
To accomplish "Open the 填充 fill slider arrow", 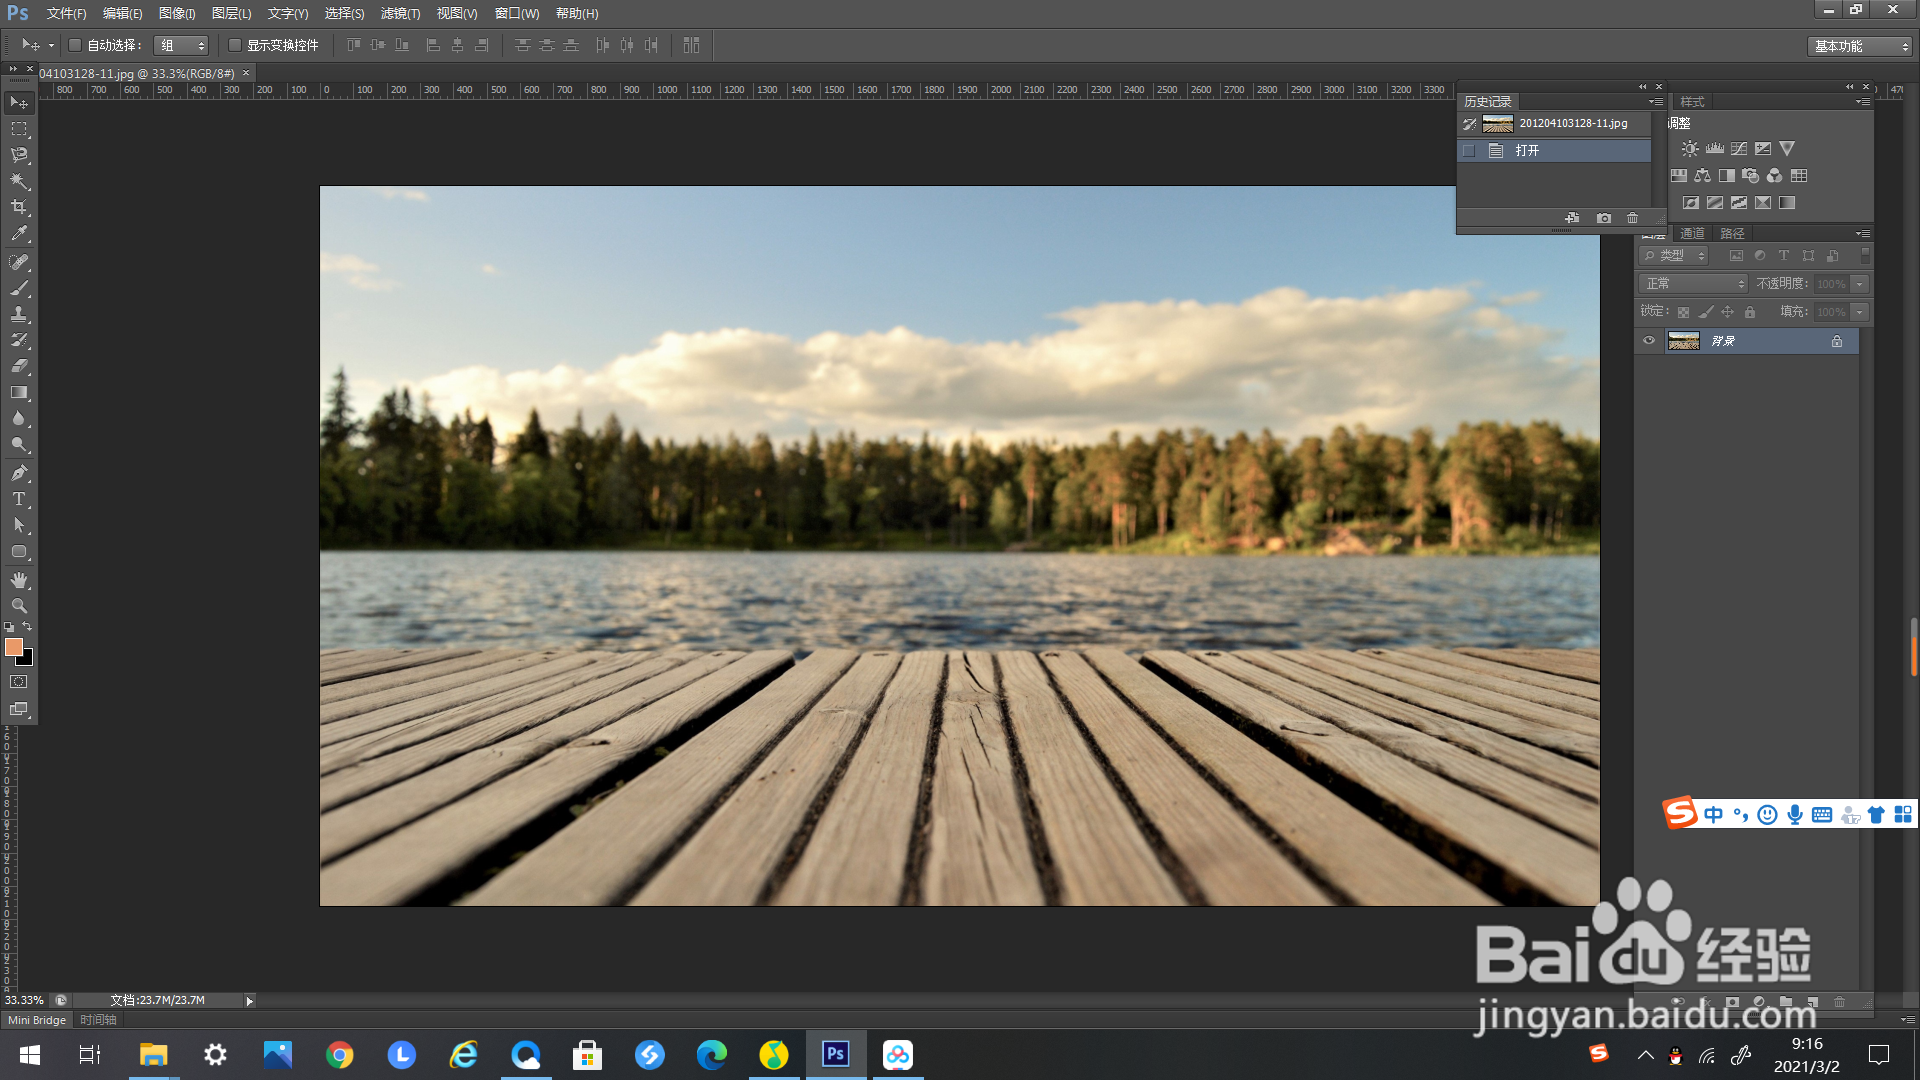I will 1860,312.
